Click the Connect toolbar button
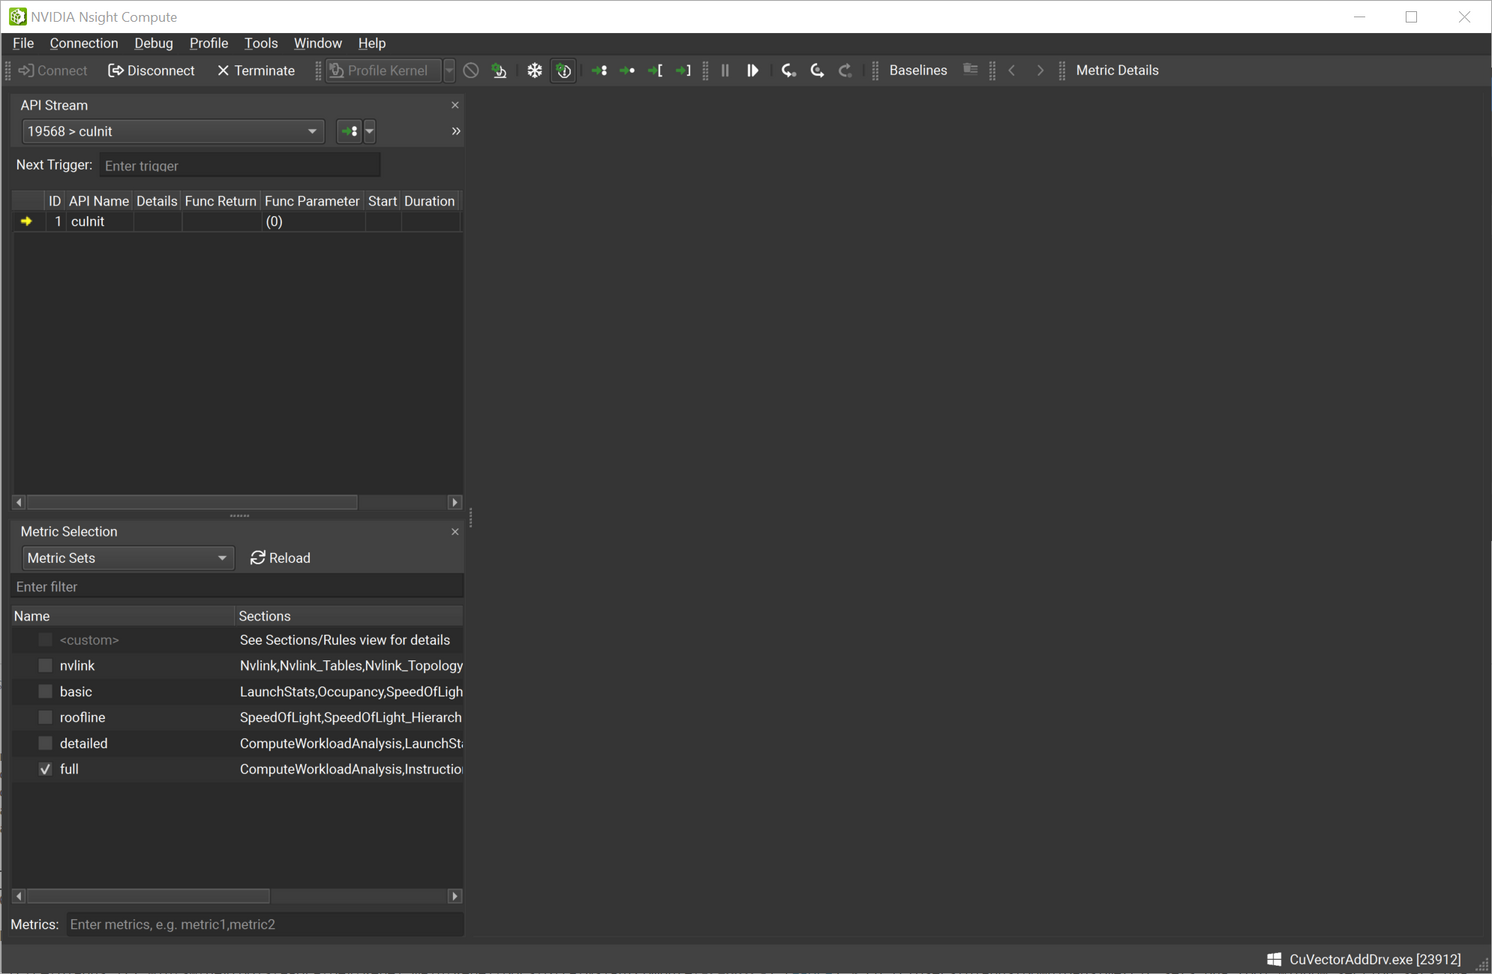 (53, 70)
